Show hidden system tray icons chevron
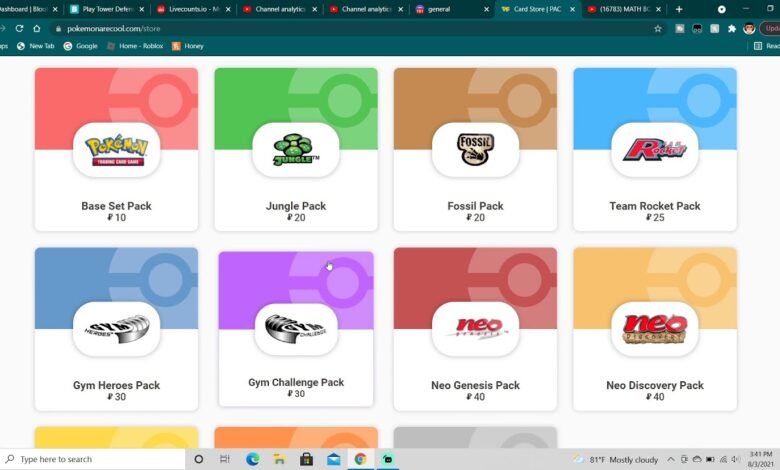This screenshot has width=780, height=470. pos(671,460)
